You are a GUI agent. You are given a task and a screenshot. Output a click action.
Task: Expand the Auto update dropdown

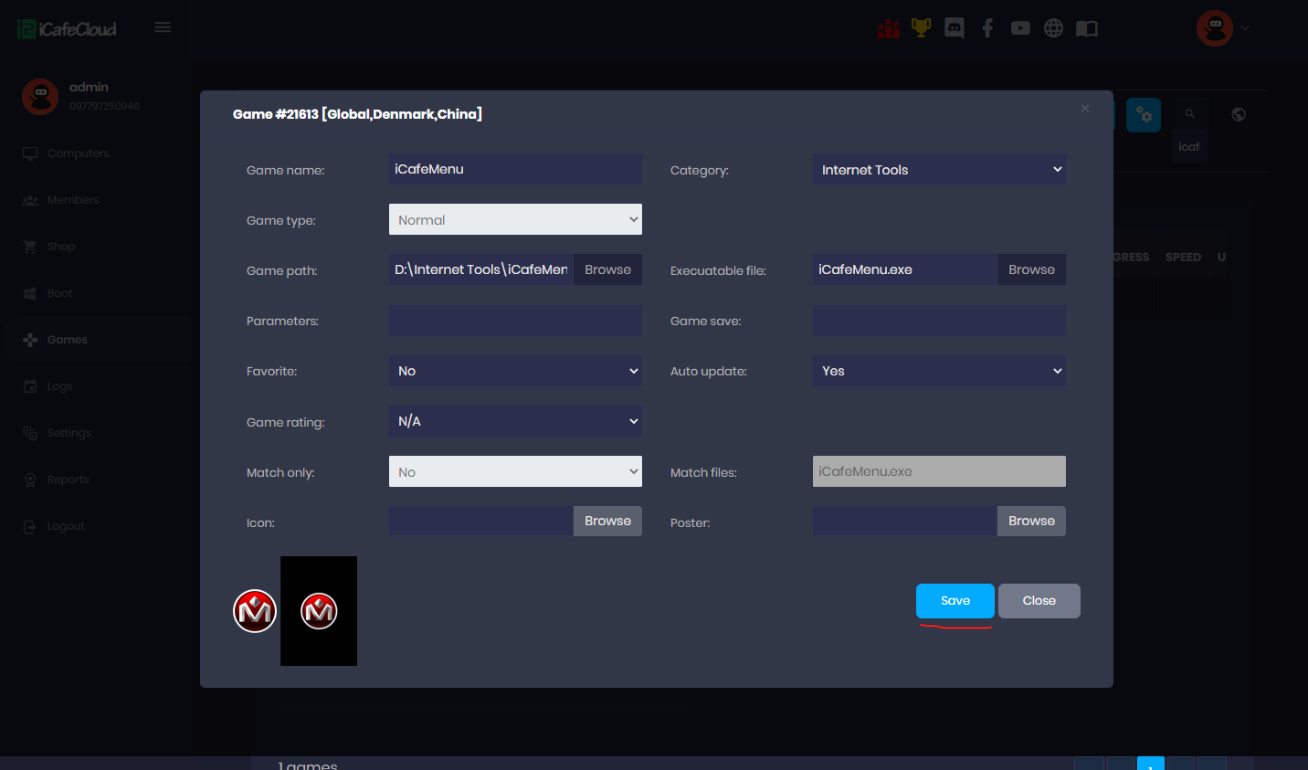click(x=939, y=371)
